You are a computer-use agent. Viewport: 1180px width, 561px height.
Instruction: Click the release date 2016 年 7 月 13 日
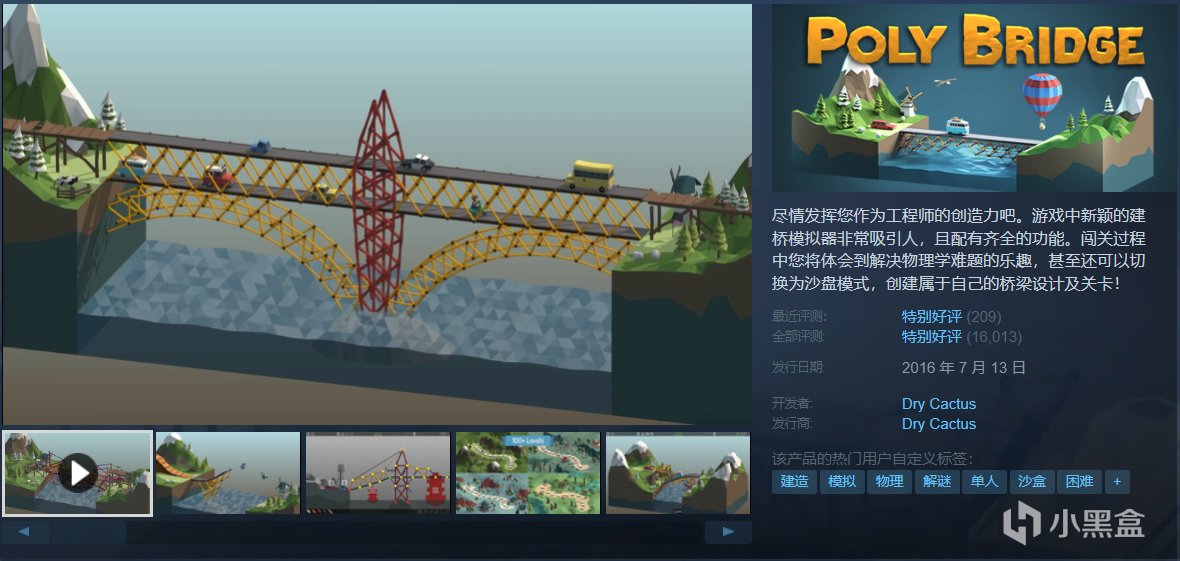pyautogui.click(x=964, y=368)
